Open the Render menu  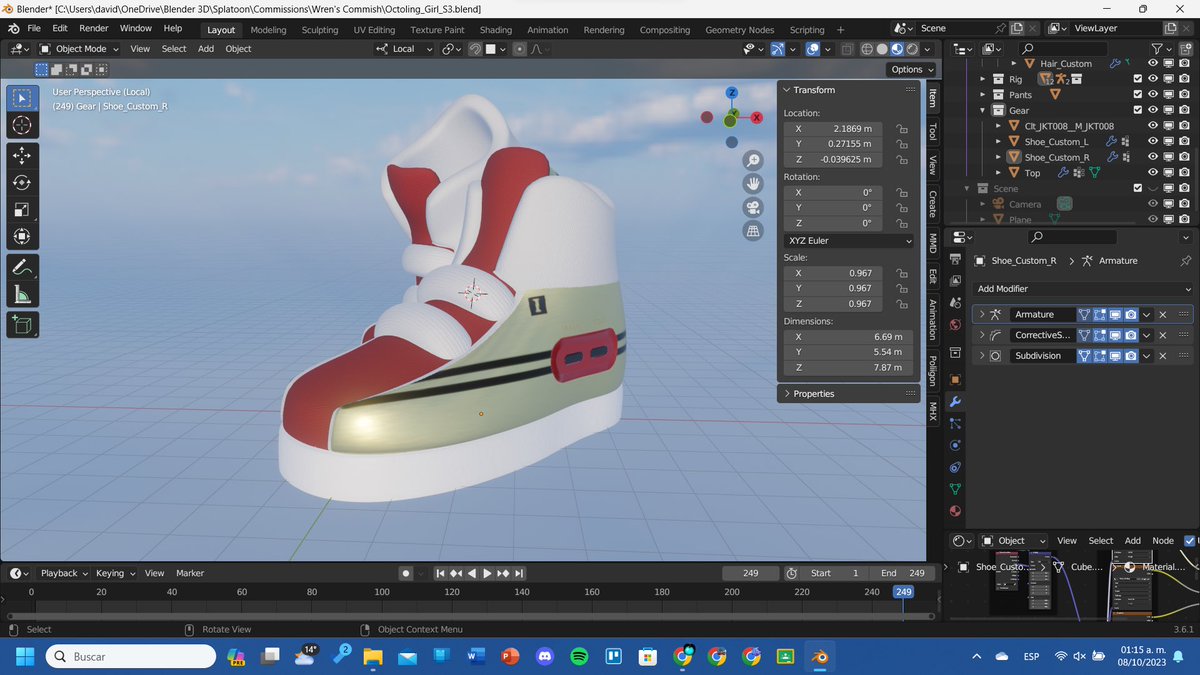click(93, 28)
